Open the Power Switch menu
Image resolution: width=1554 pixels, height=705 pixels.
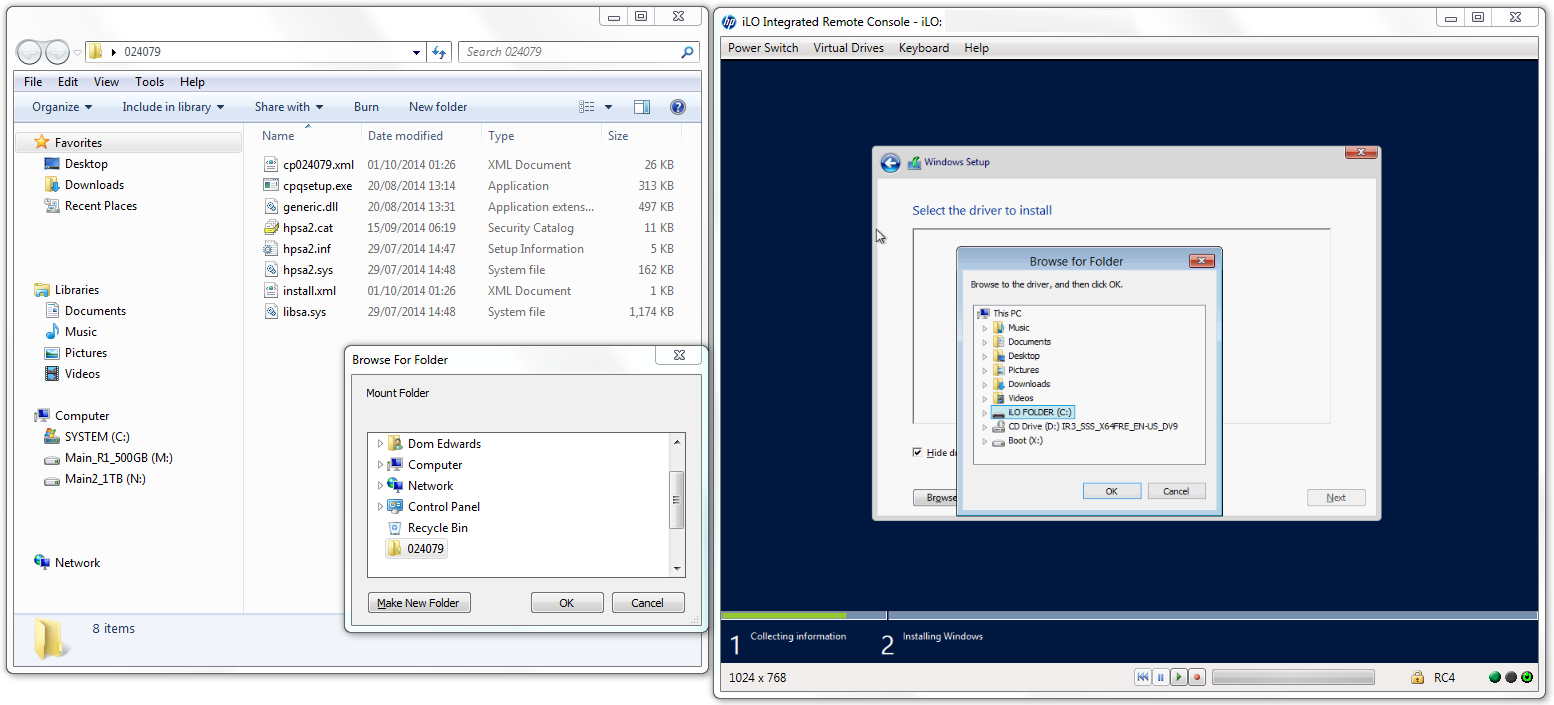[763, 48]
